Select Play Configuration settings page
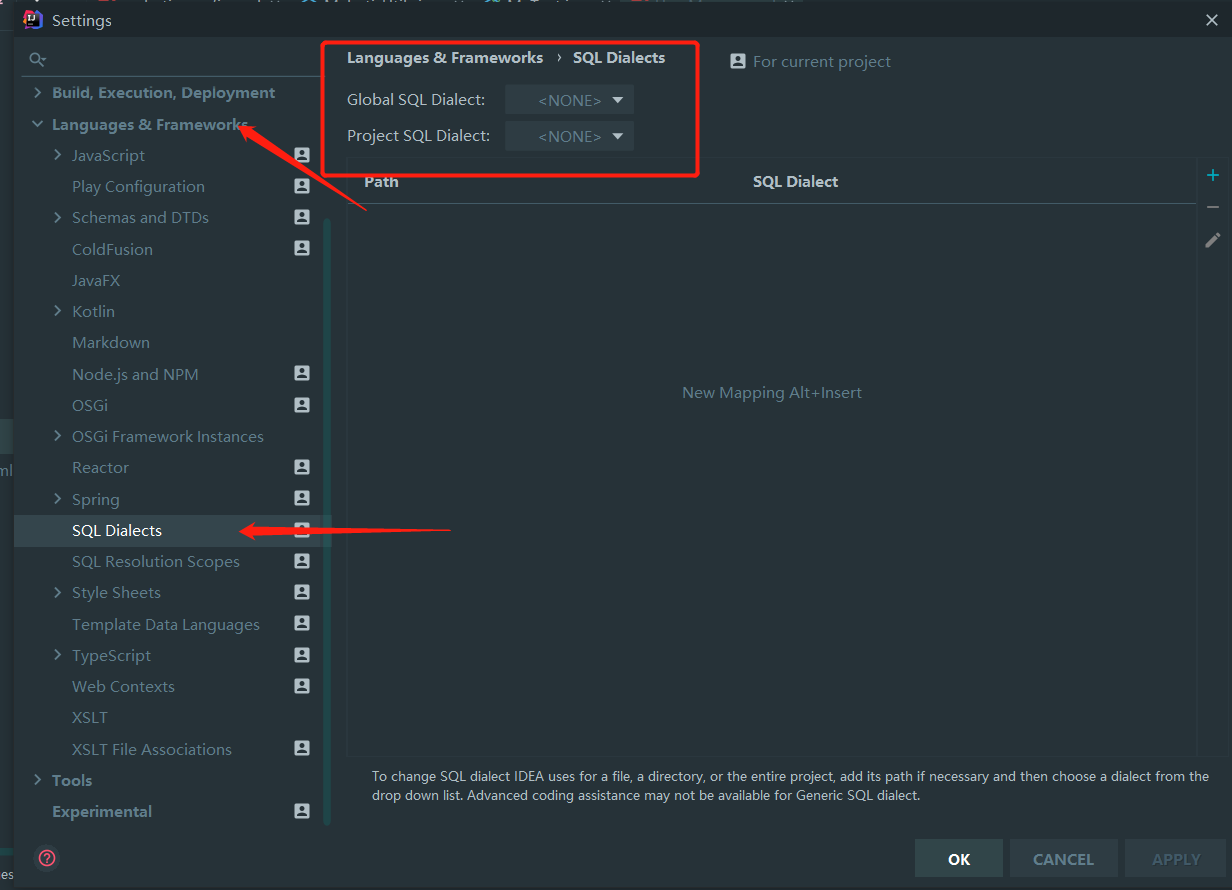The width and height of the screenshot is (1232, 890). pyautogui.click(x=138, y=186)
